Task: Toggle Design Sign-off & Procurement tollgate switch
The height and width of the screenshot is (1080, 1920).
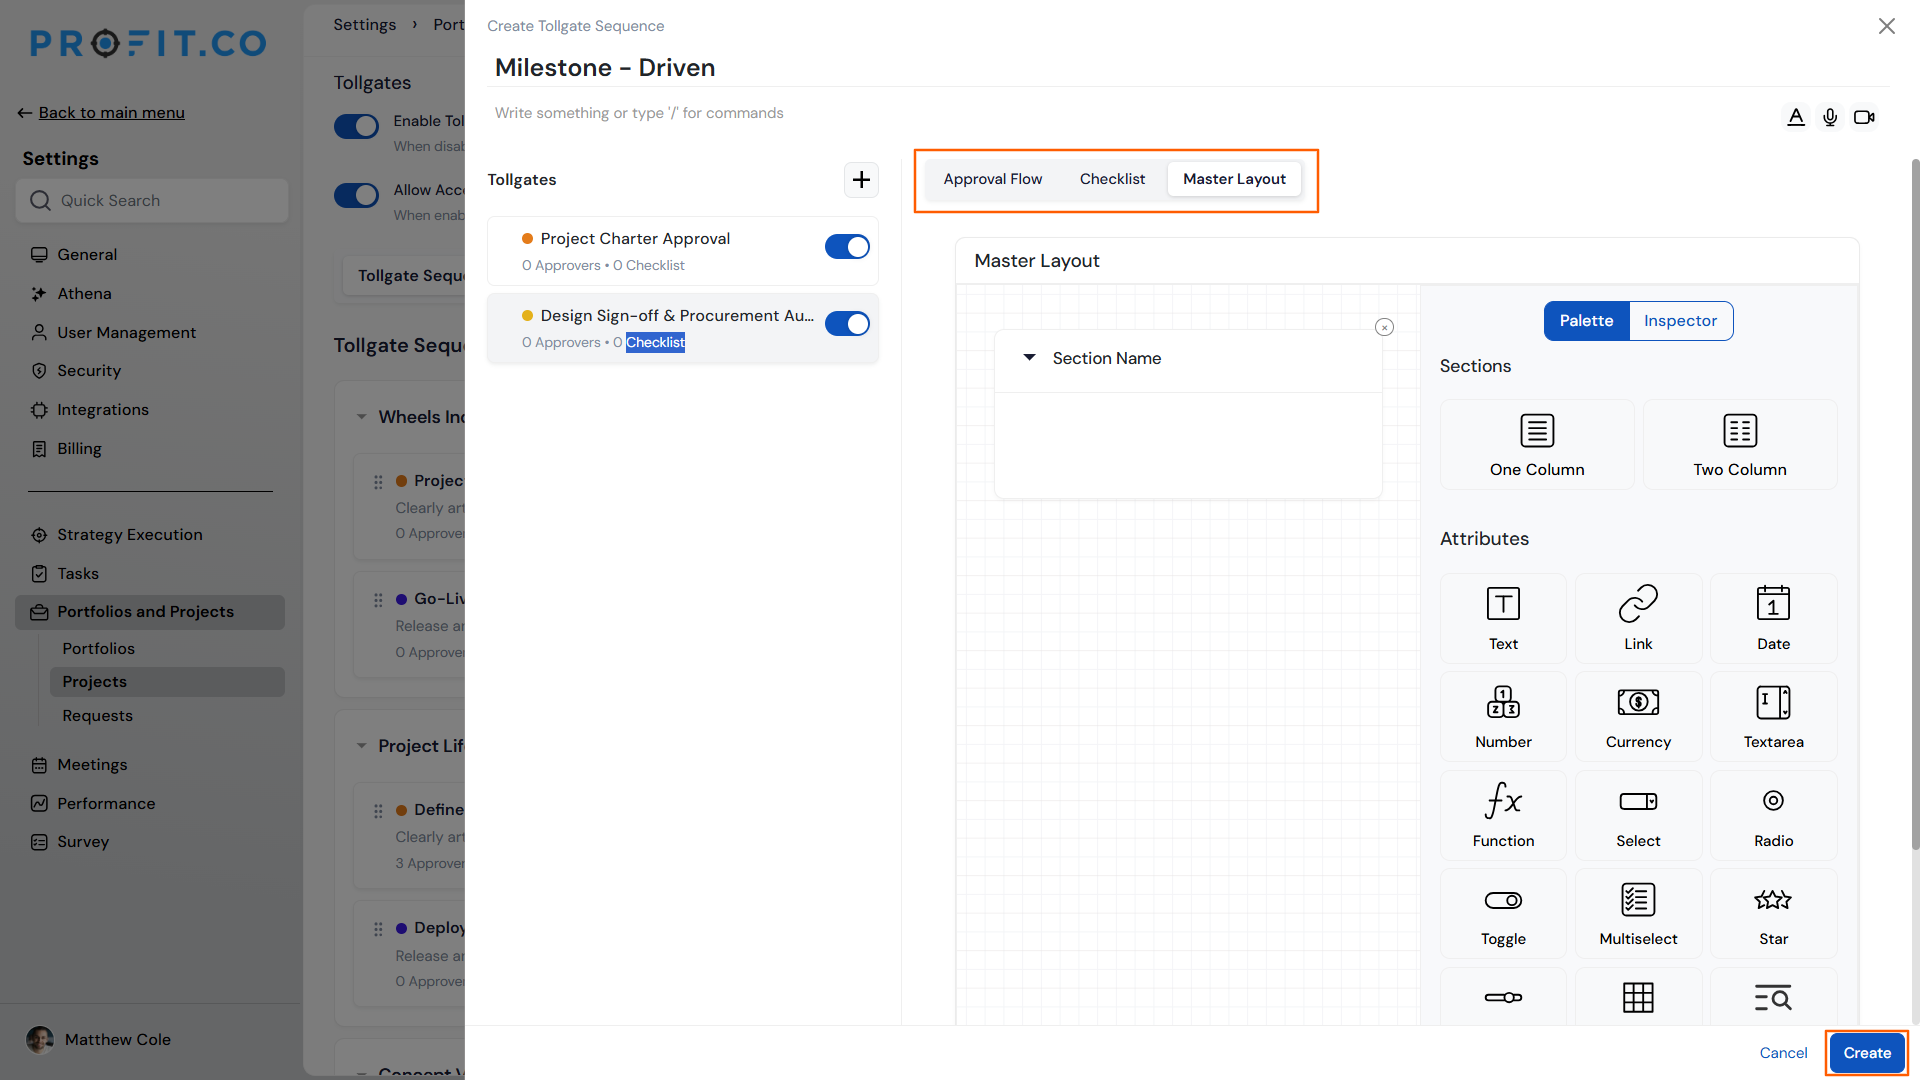Action: (x=847, y=324)
